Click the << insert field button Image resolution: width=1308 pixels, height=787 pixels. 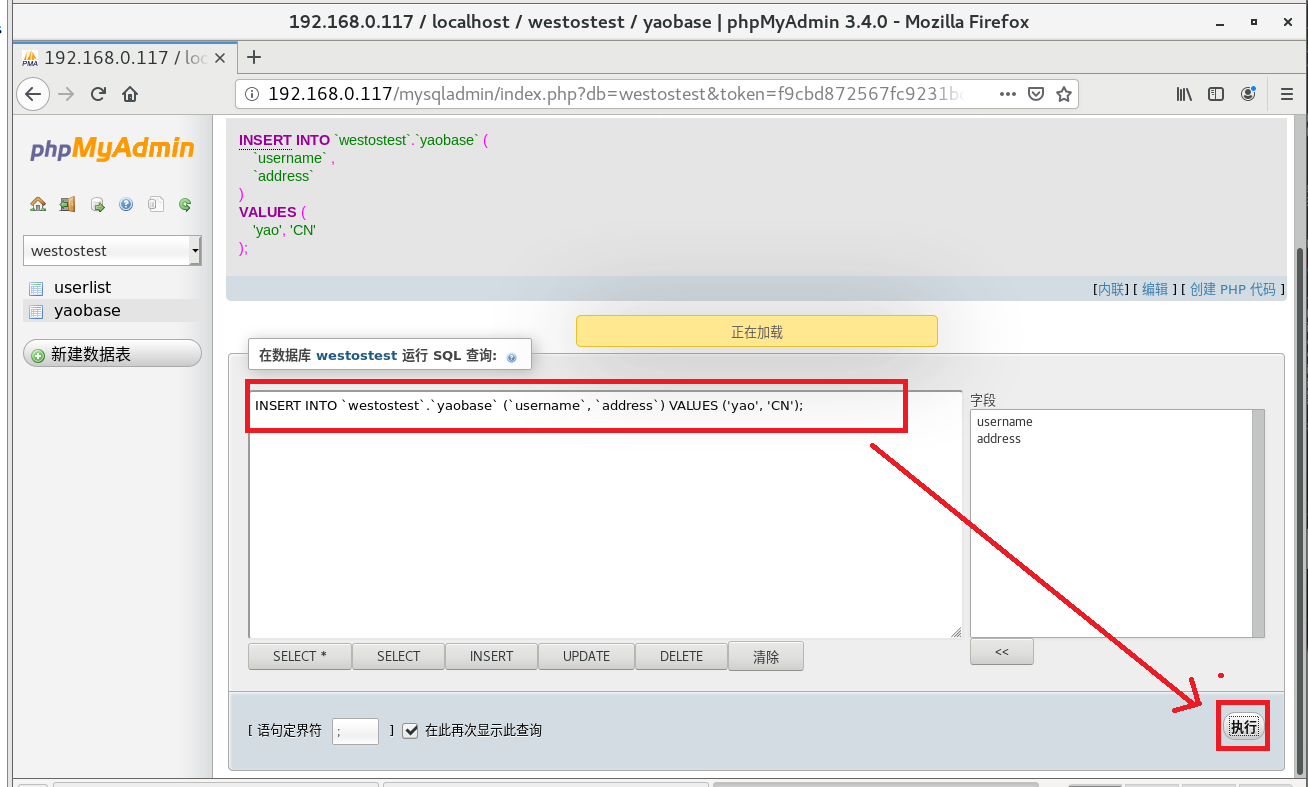[x=1001, y=652]
